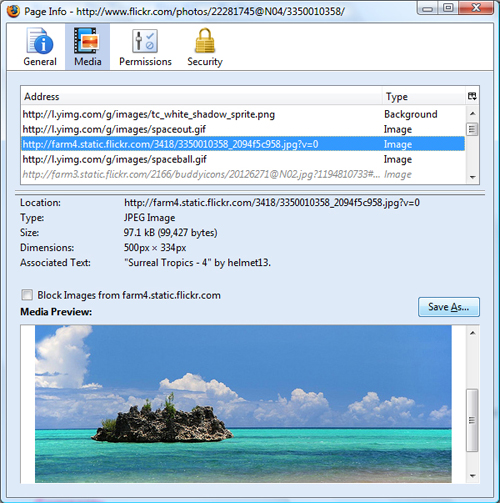Maximize the Page Info window
Image resolution: width=500 pixels, height=503 pixels.
tap(448, 8)
